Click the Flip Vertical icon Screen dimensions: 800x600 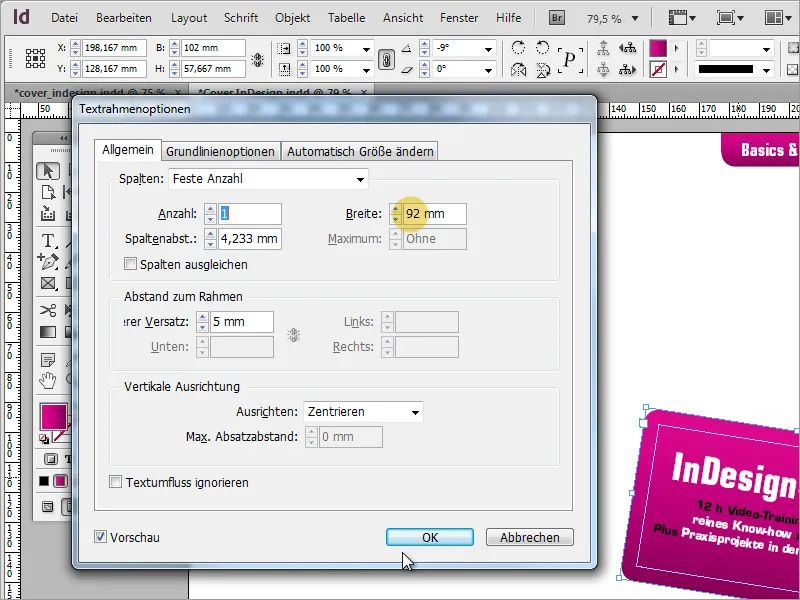pyautogui.click(x=543, y=69)
